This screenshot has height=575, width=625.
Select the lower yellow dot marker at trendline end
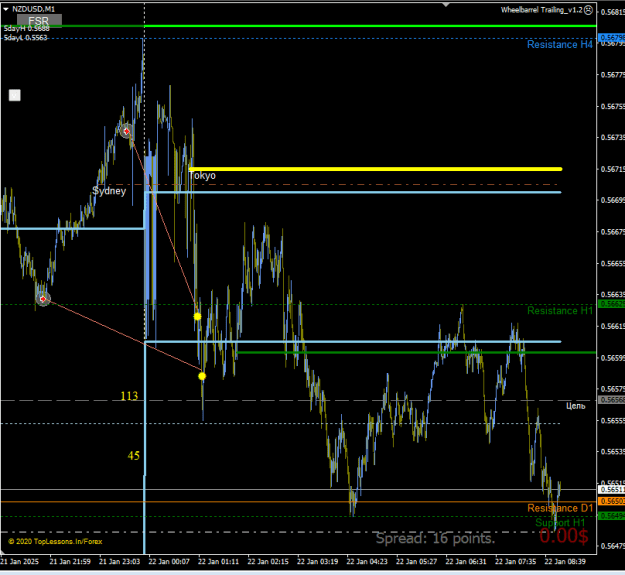[202, 376]
